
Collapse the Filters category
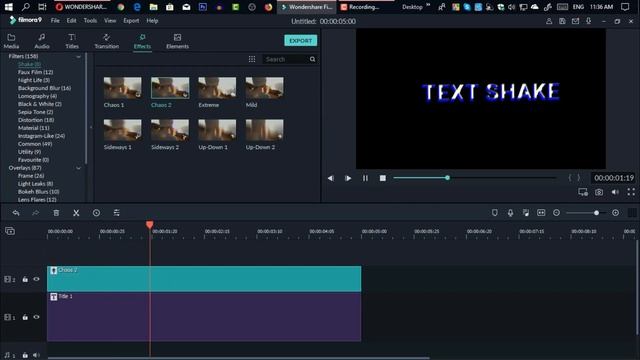click(x=78, y=56)
